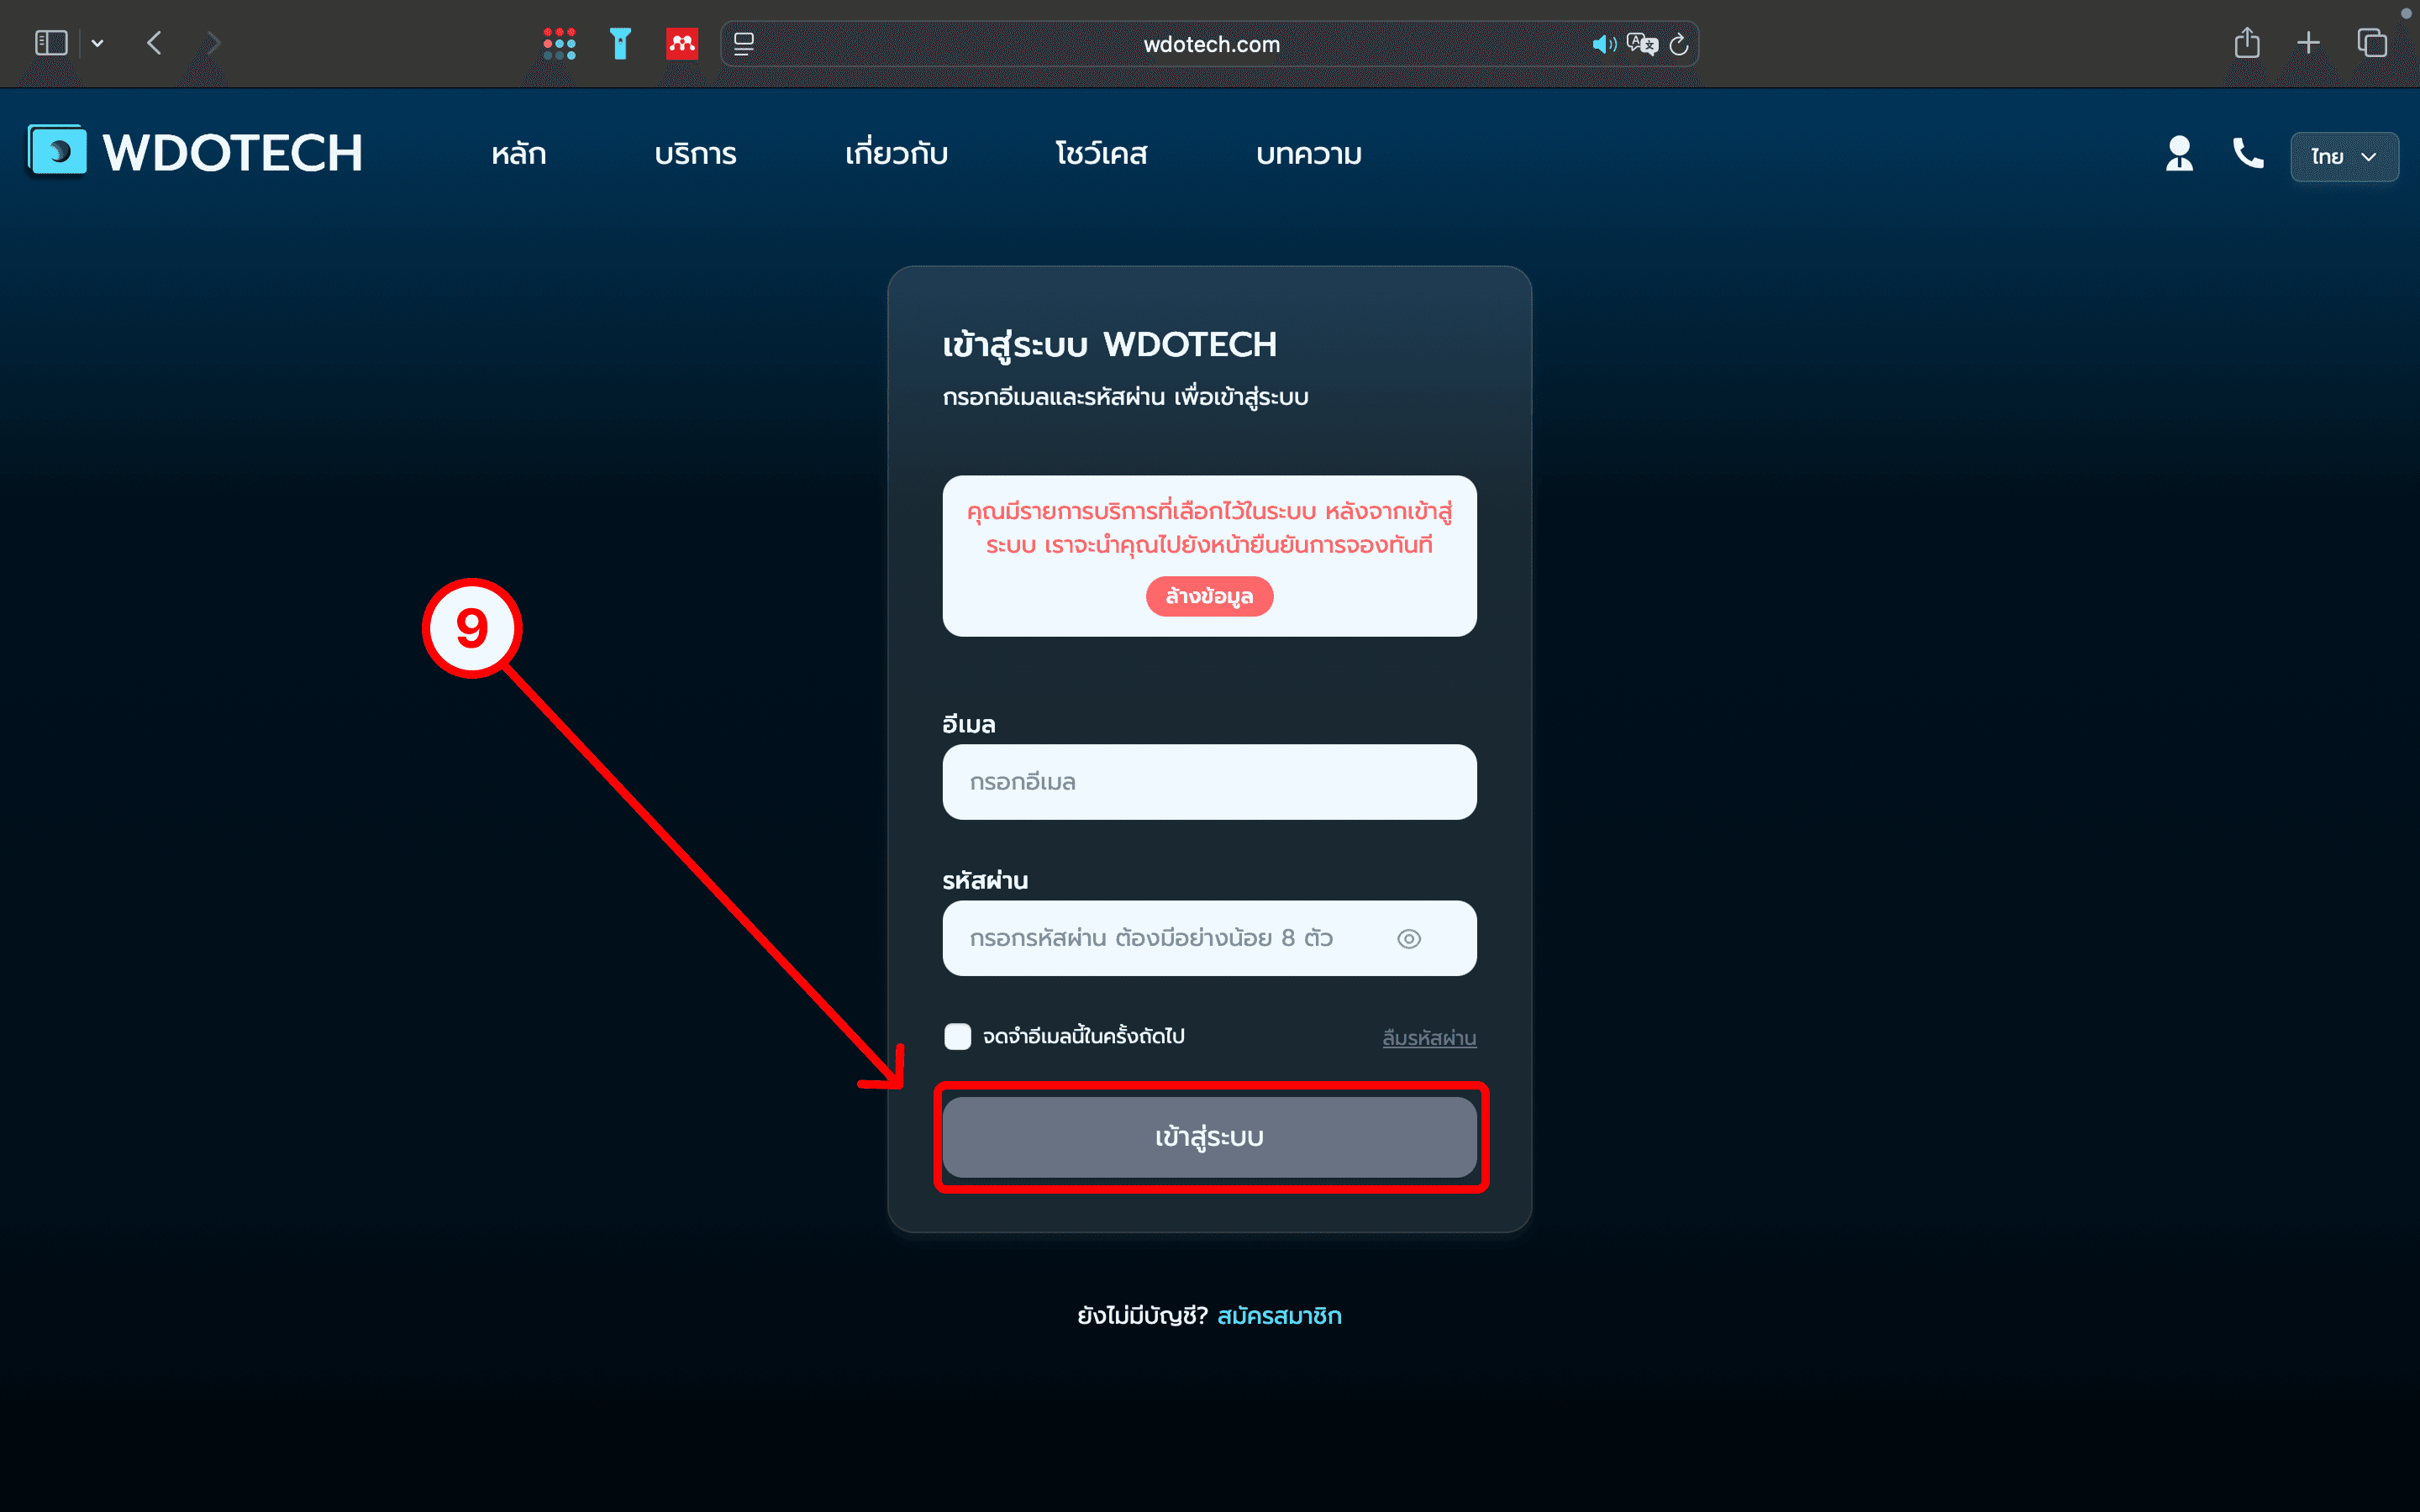
Task: Show password with eye icon
Action: coord(1408,938)
